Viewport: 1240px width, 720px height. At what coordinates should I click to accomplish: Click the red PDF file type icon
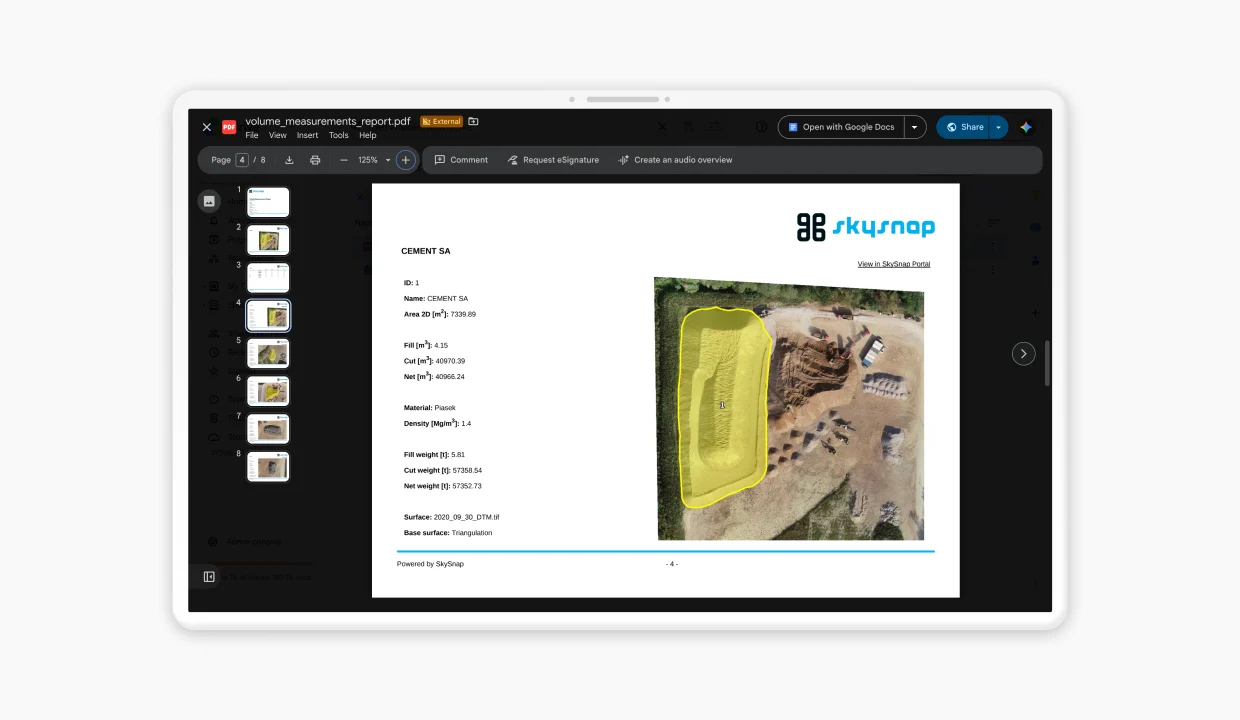pyautogui.click(x=229, y=127)
